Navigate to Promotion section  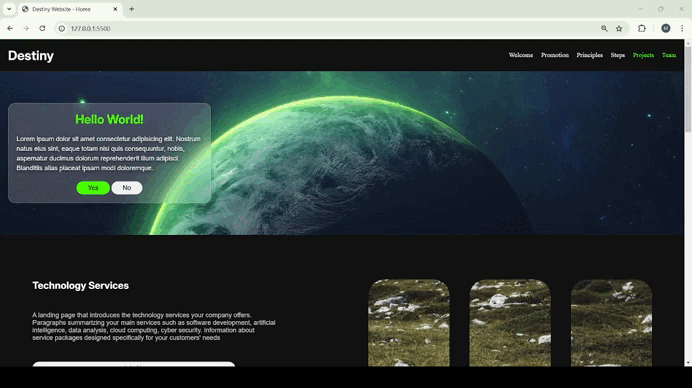point(555,55)
